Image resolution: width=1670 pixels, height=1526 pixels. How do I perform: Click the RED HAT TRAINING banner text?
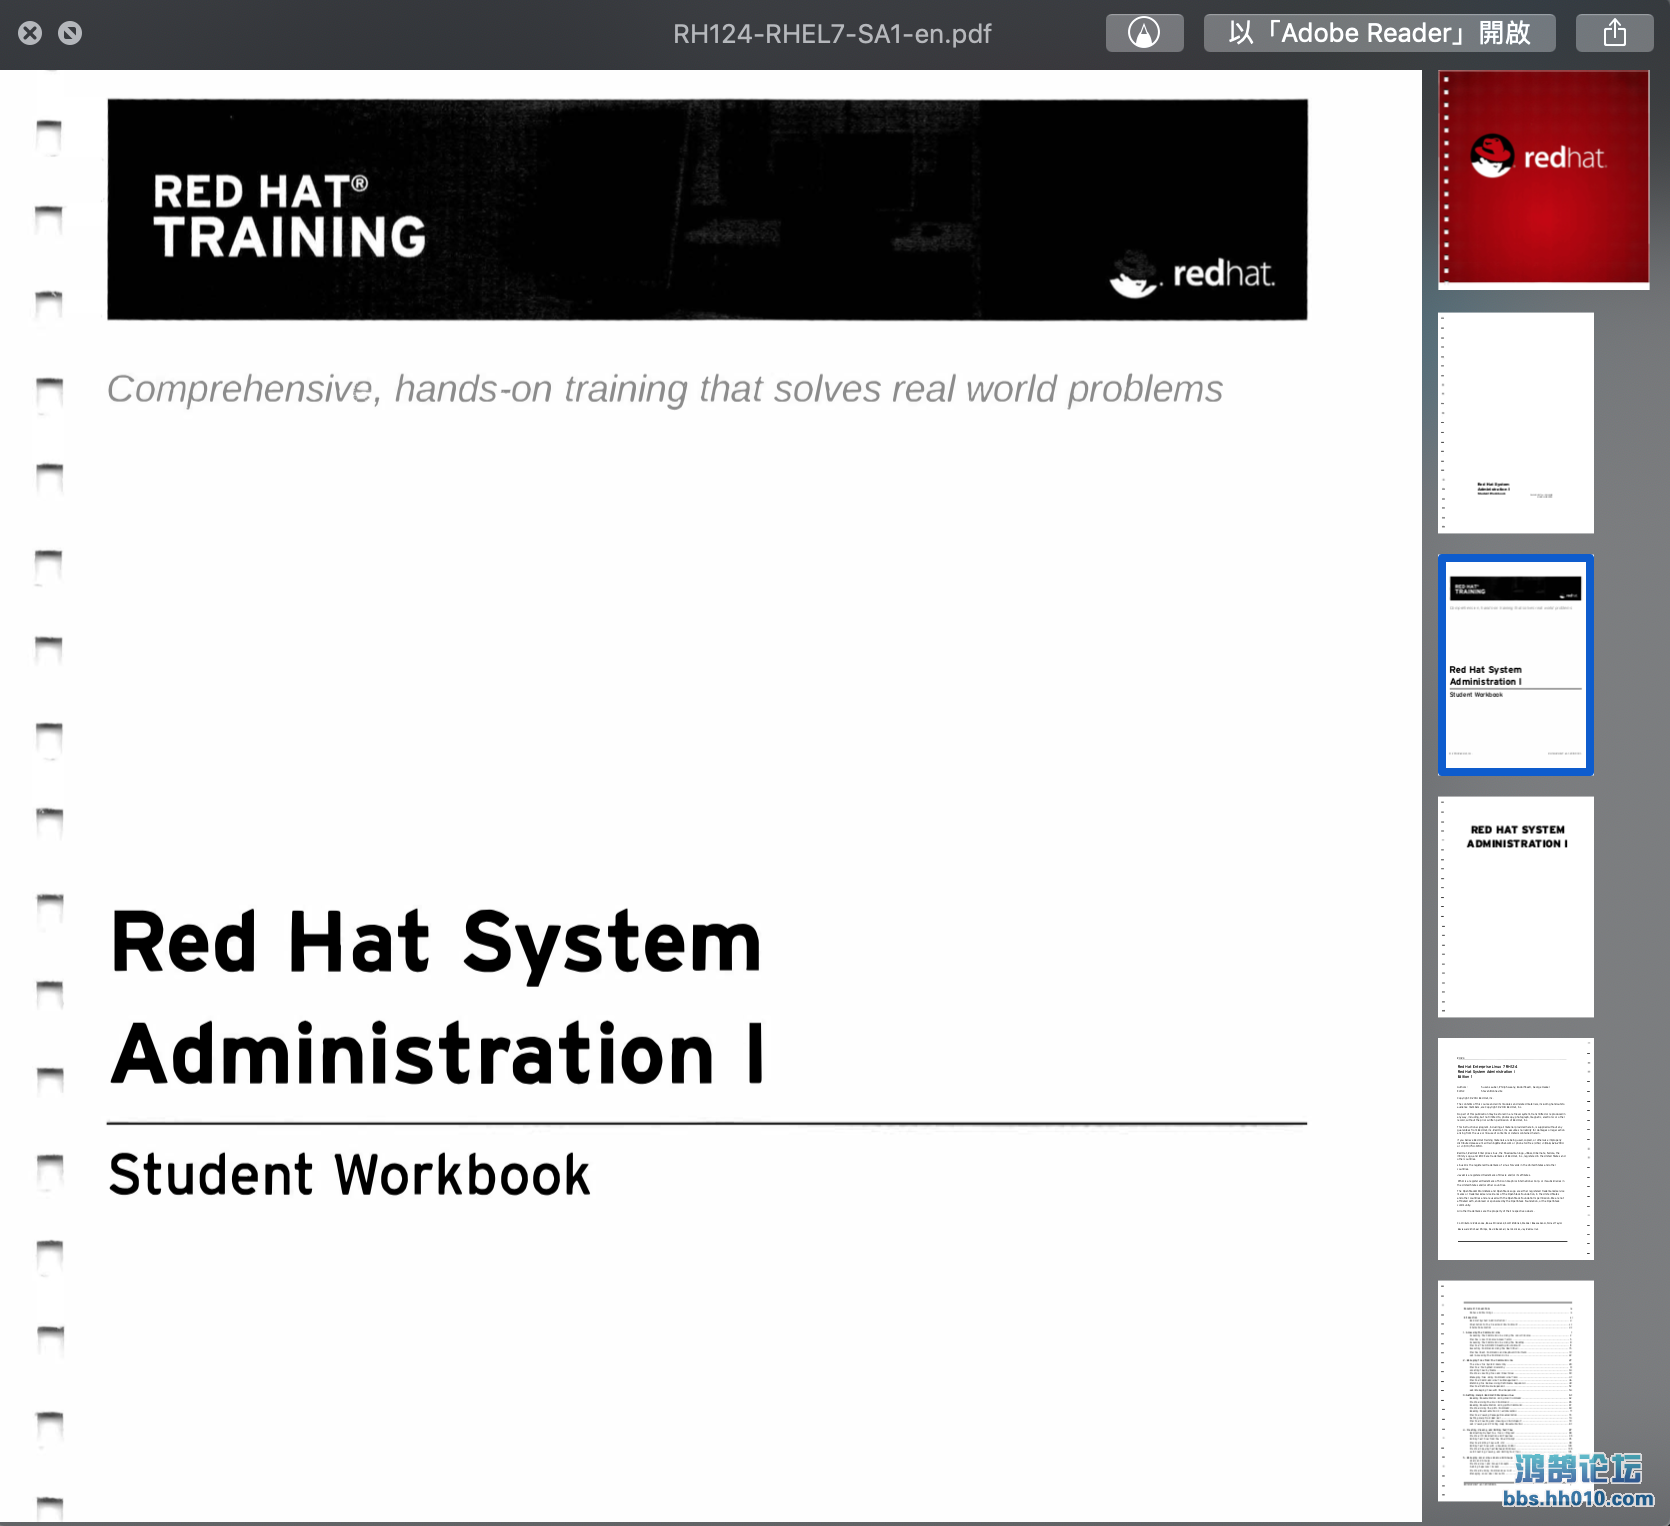point(289,216)
